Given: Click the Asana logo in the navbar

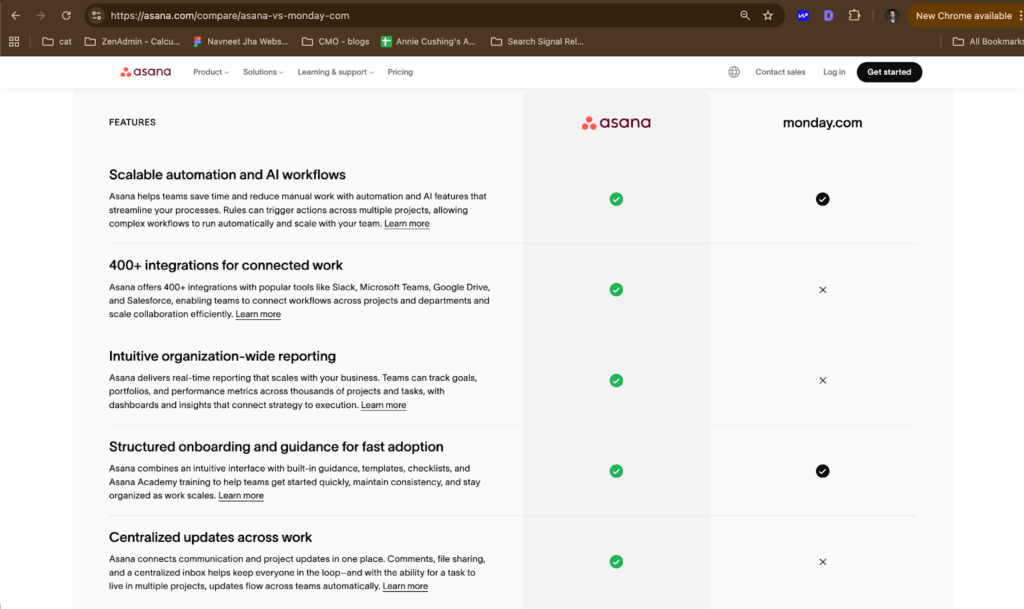Looking at the screenshot, I should coord(146,72).
